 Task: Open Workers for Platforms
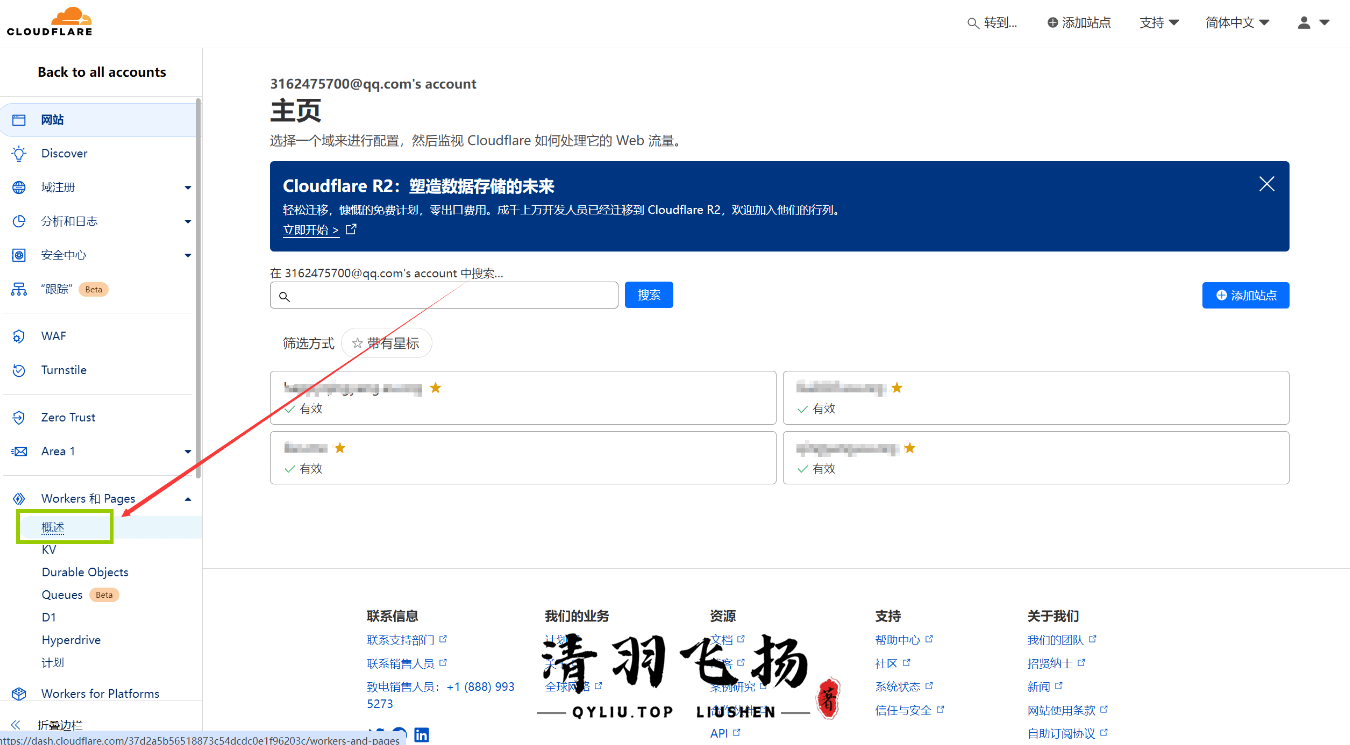[x=100, y=694]
